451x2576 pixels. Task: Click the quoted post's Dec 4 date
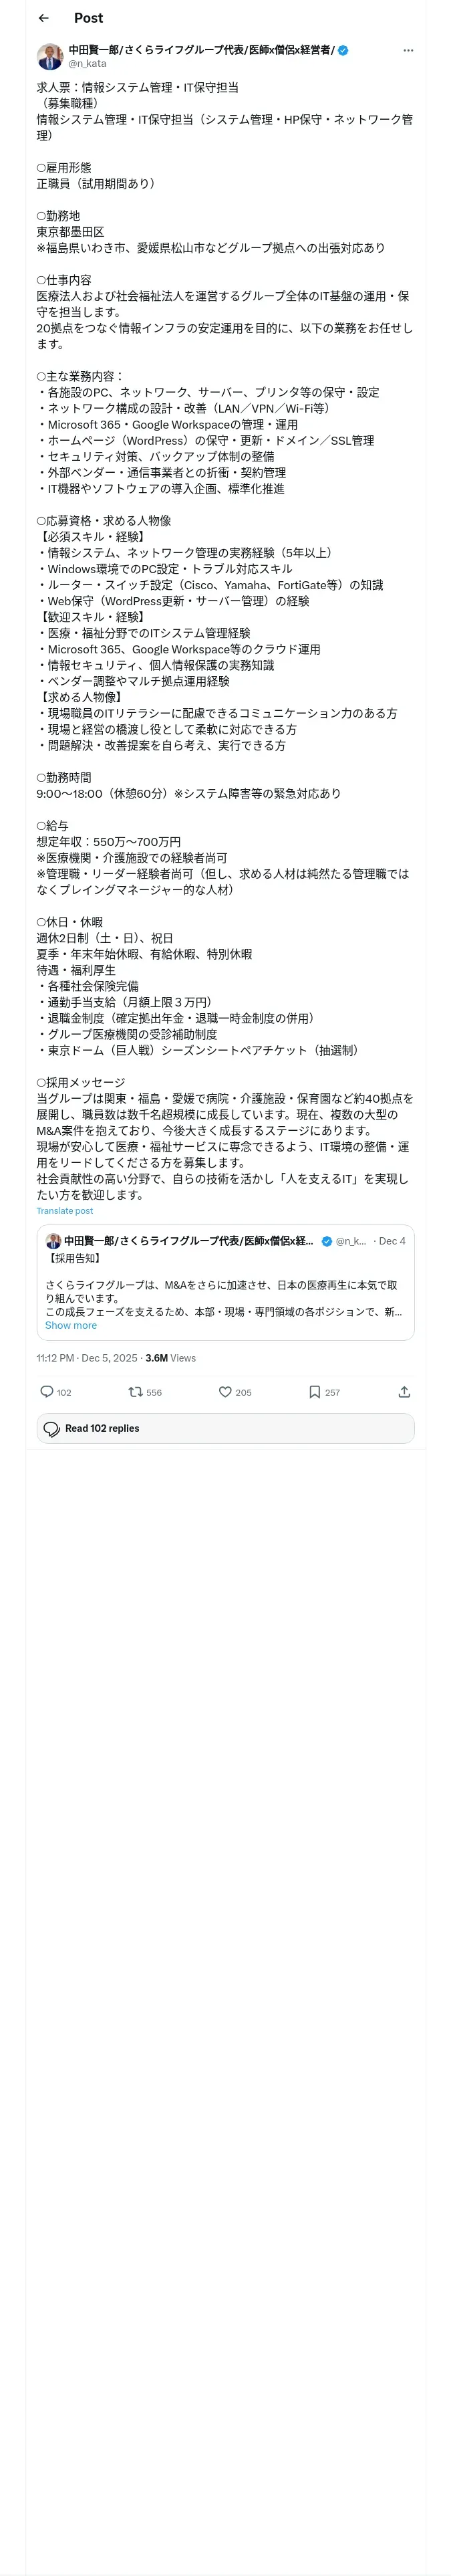pos(392,1241)
